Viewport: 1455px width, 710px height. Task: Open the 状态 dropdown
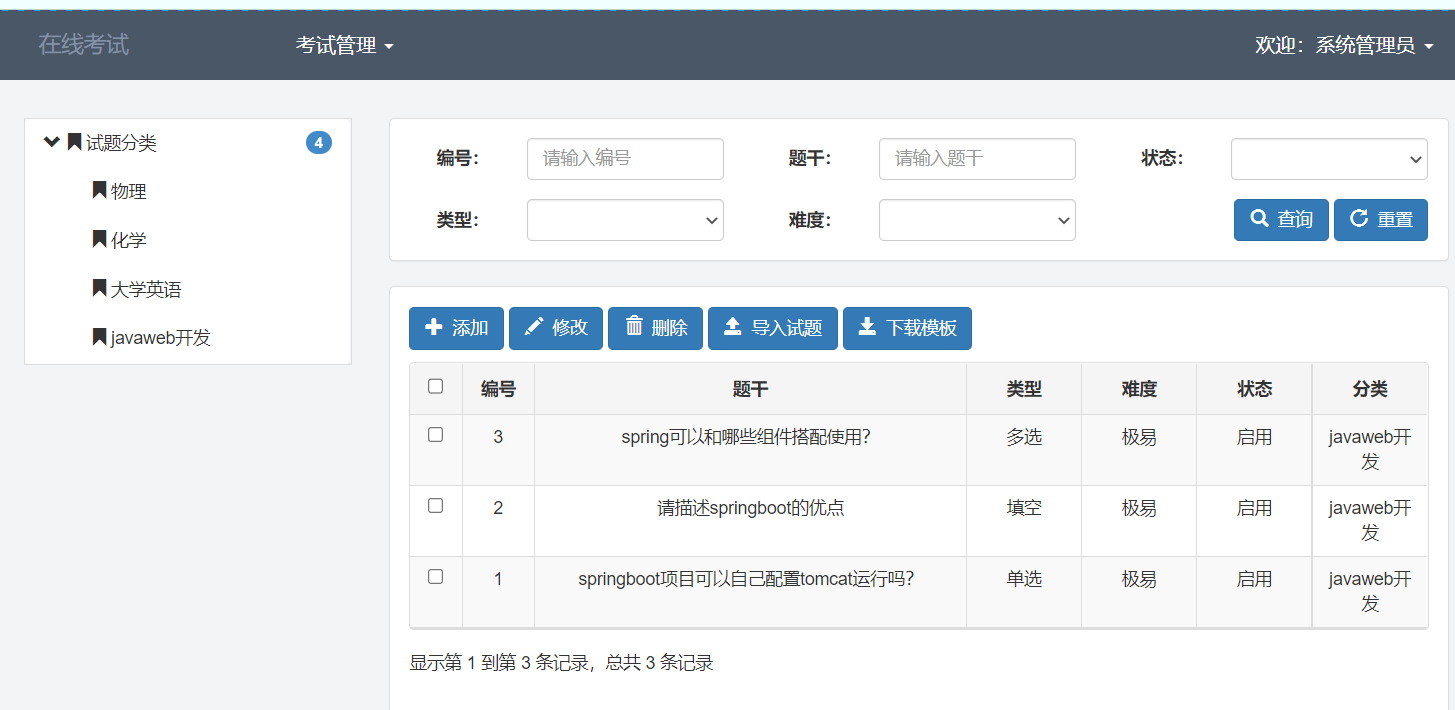pyautogui.click(x=1329, y=158)
